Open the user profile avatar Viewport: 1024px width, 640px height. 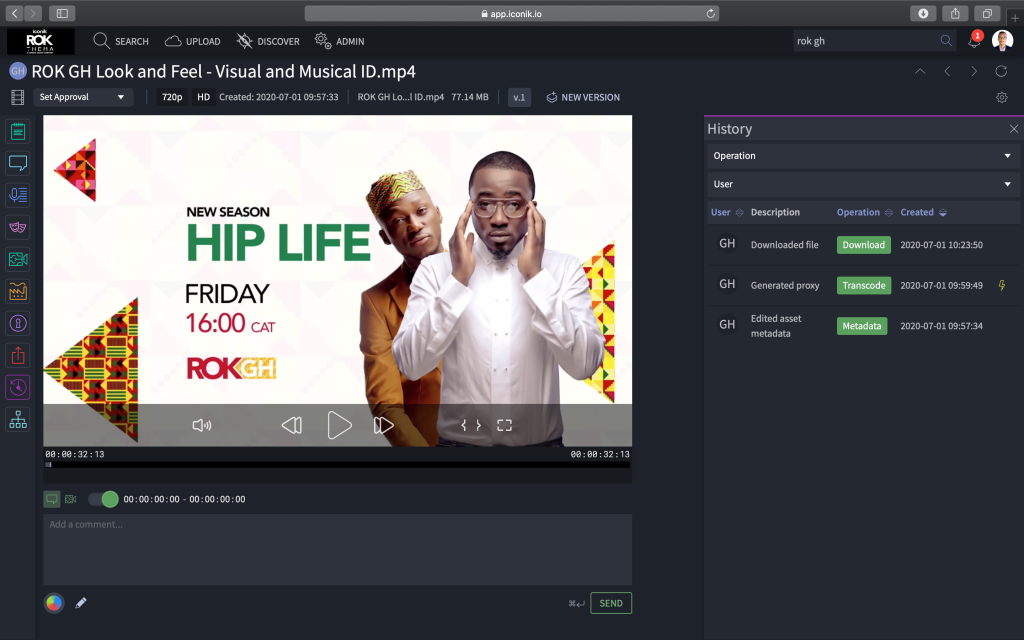pos(1002,40)
